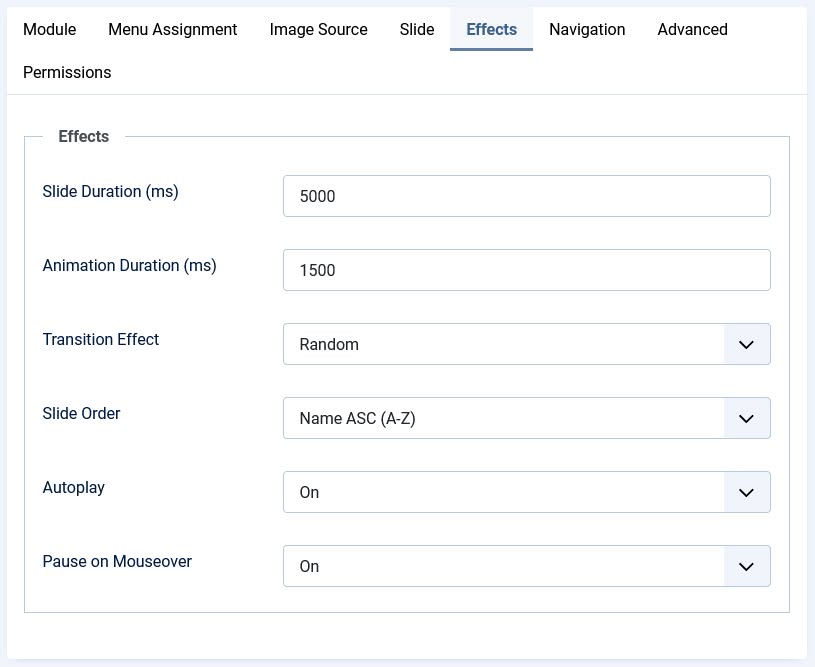Click the Autoplay chevron arrow icon
This screenshot has height=667, width=815.
tap(746, 492)
